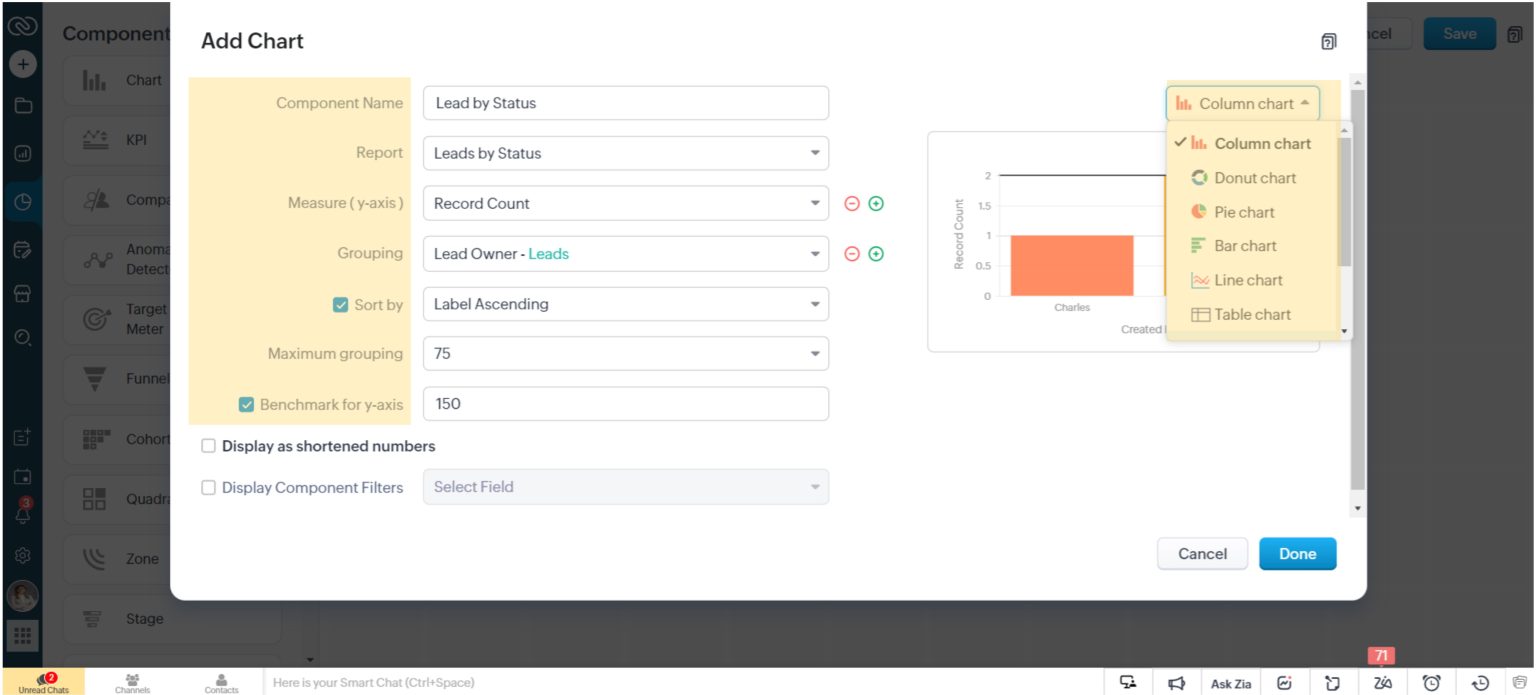
Task: Uncheck the Sort by option
Action: 342,304
